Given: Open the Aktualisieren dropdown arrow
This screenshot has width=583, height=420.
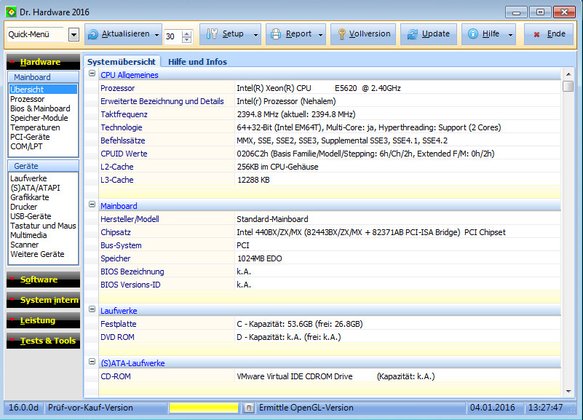Looking at the screenshot, I should click(157, 35).
